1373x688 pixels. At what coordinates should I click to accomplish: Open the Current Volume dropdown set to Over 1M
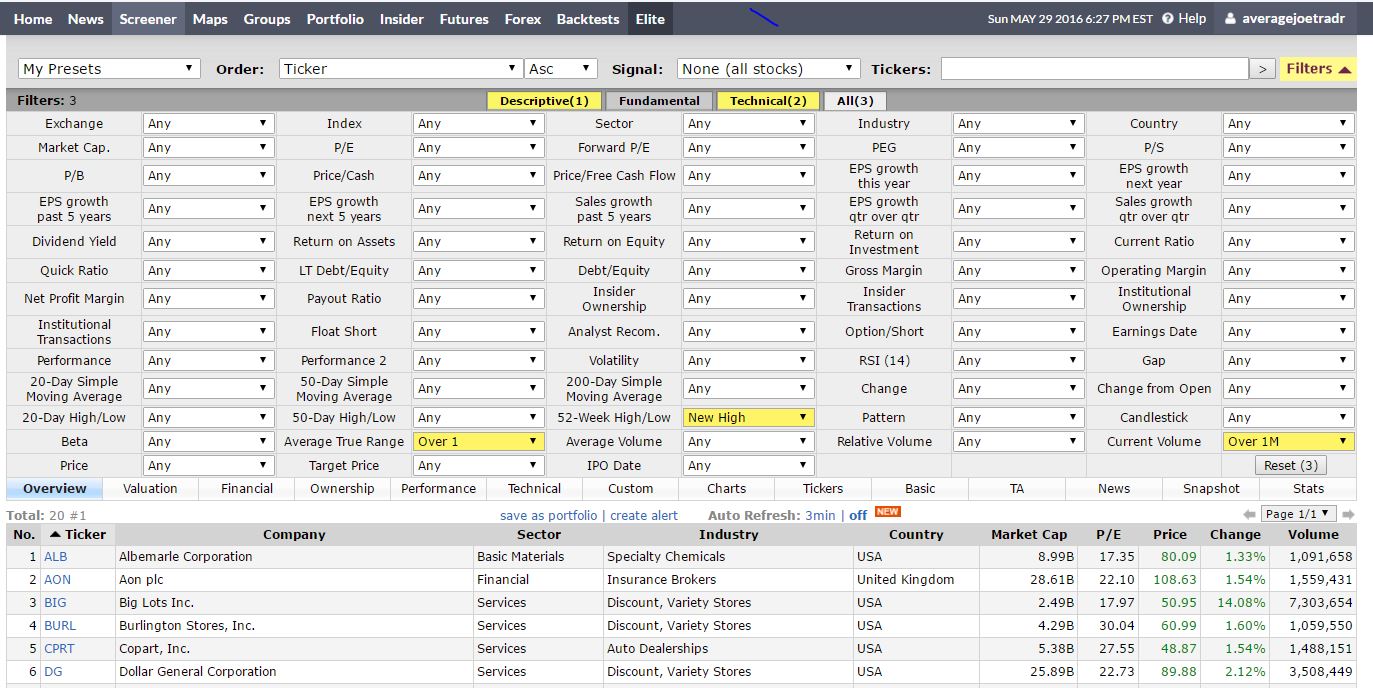(1288, 442)
